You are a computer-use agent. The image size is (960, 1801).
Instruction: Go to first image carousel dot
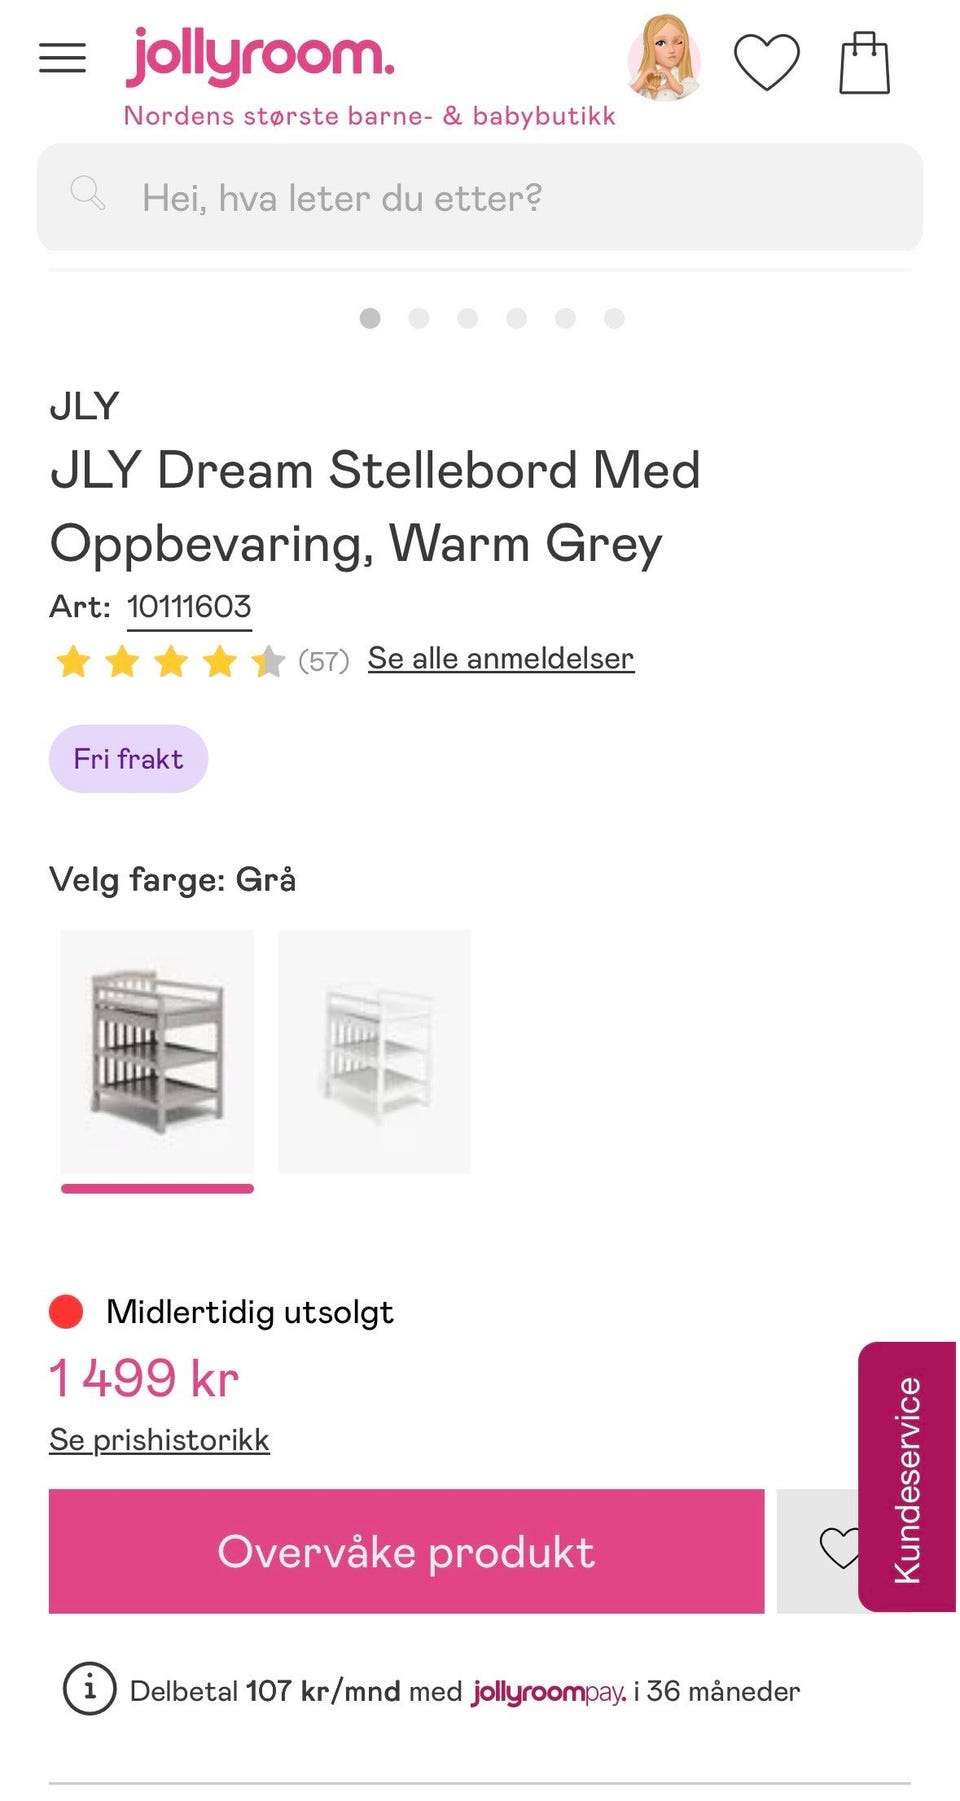(370, 318)
